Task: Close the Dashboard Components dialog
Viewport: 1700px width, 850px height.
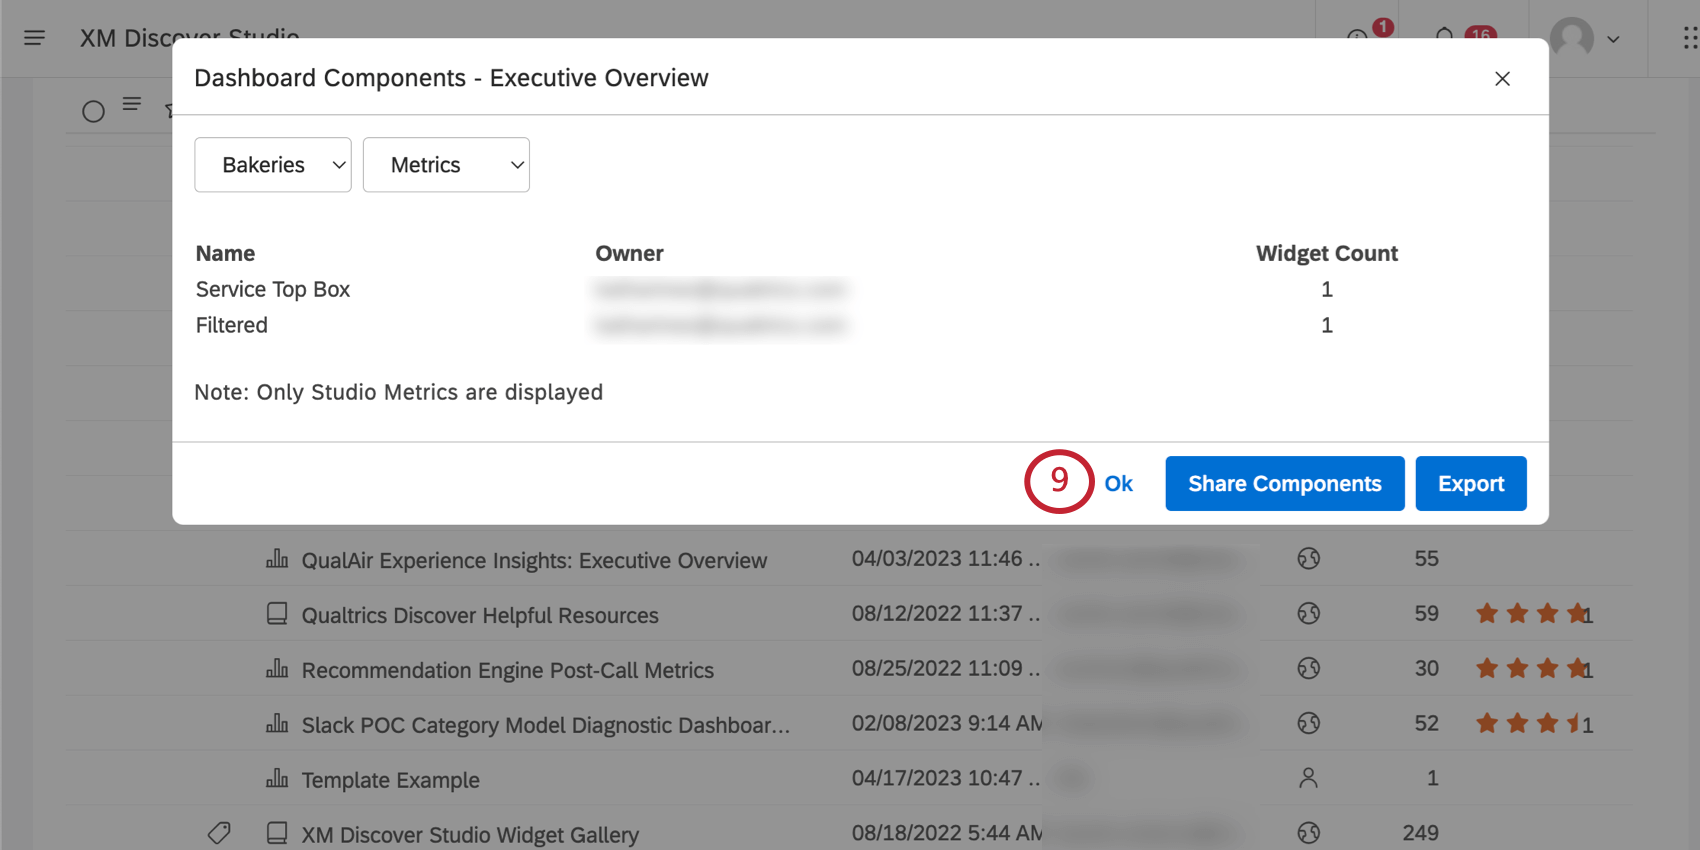Action: [x=1502, y=79]
